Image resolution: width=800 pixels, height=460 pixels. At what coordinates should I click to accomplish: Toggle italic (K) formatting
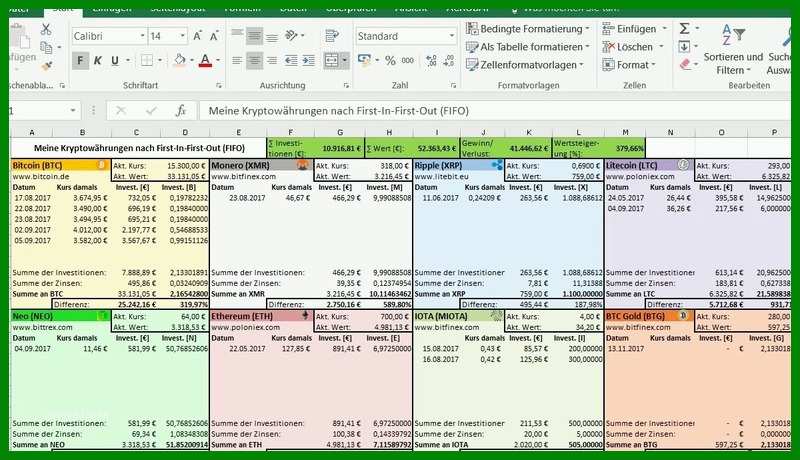tap(98, 61)
